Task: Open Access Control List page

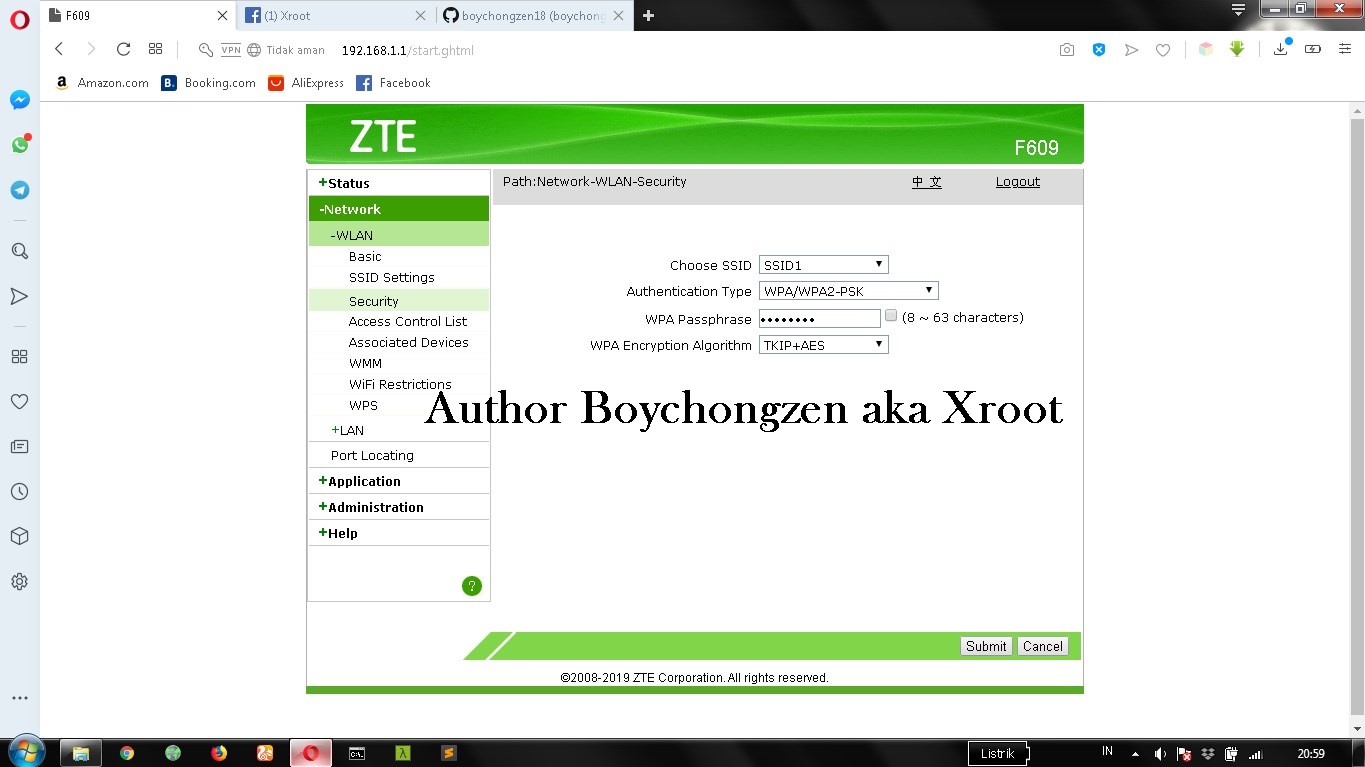Action: pos(408,321)
